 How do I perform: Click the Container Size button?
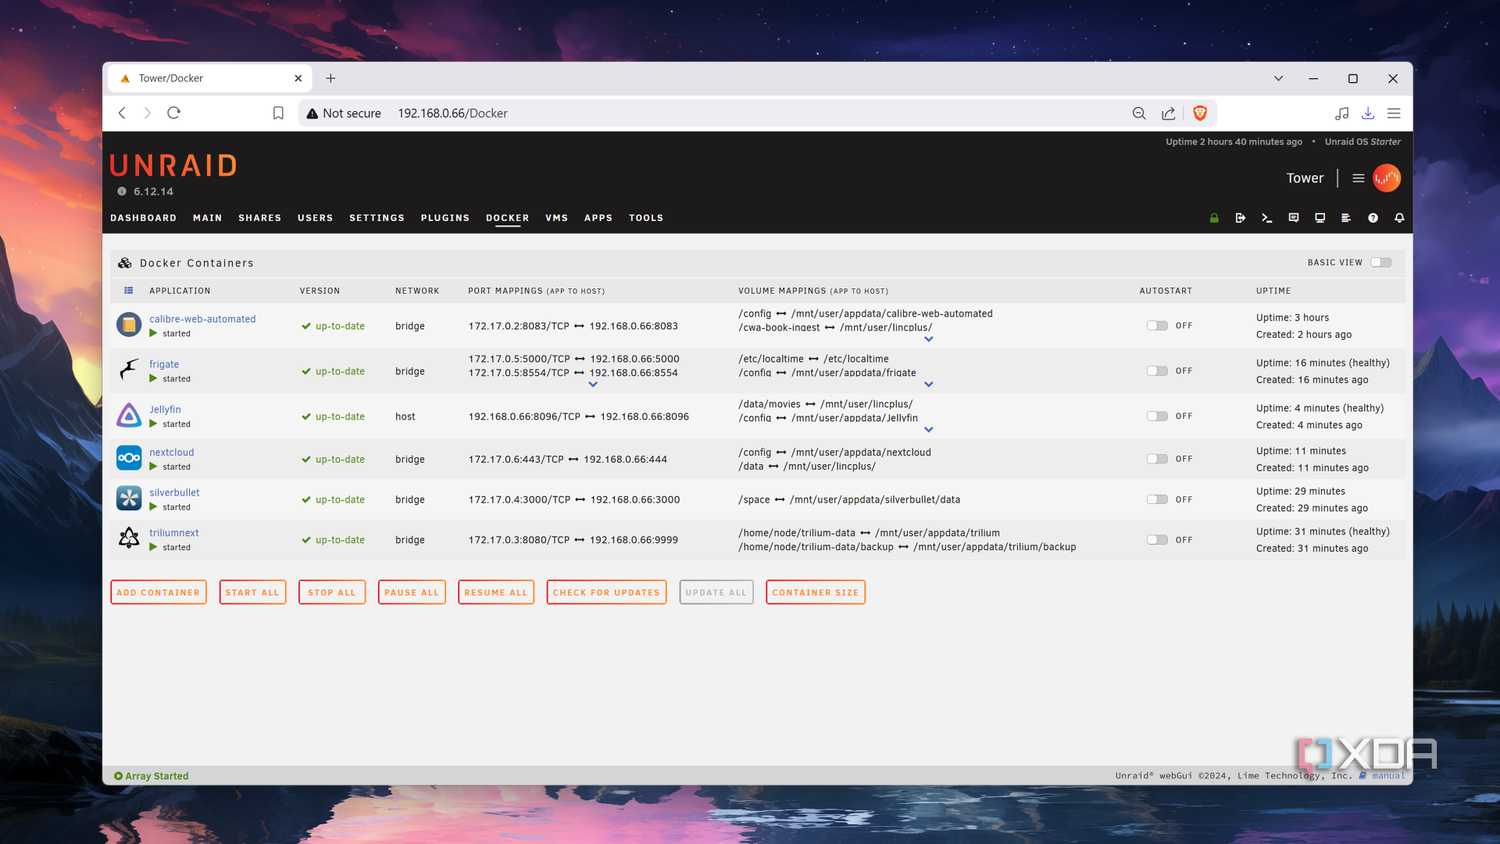tap(815, 592)
